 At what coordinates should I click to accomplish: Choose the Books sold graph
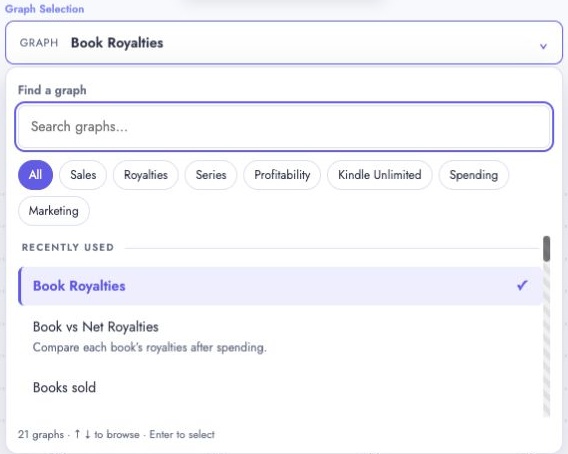click(280, 387)
